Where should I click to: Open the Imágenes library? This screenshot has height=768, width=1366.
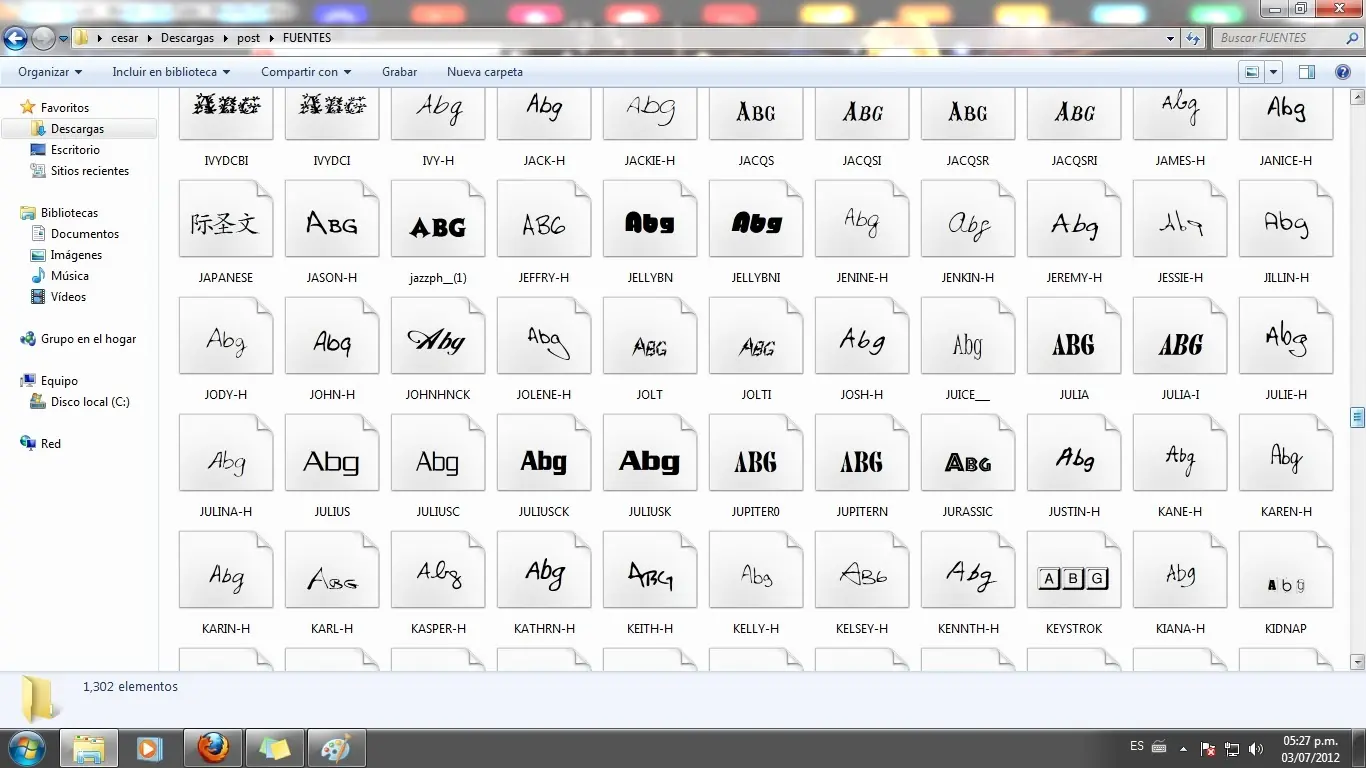tap(76, 255)
